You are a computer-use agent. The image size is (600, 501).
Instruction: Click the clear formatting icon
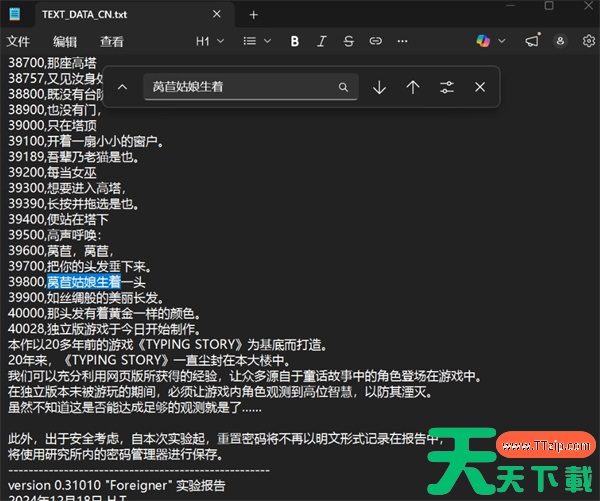coord(403,41)
